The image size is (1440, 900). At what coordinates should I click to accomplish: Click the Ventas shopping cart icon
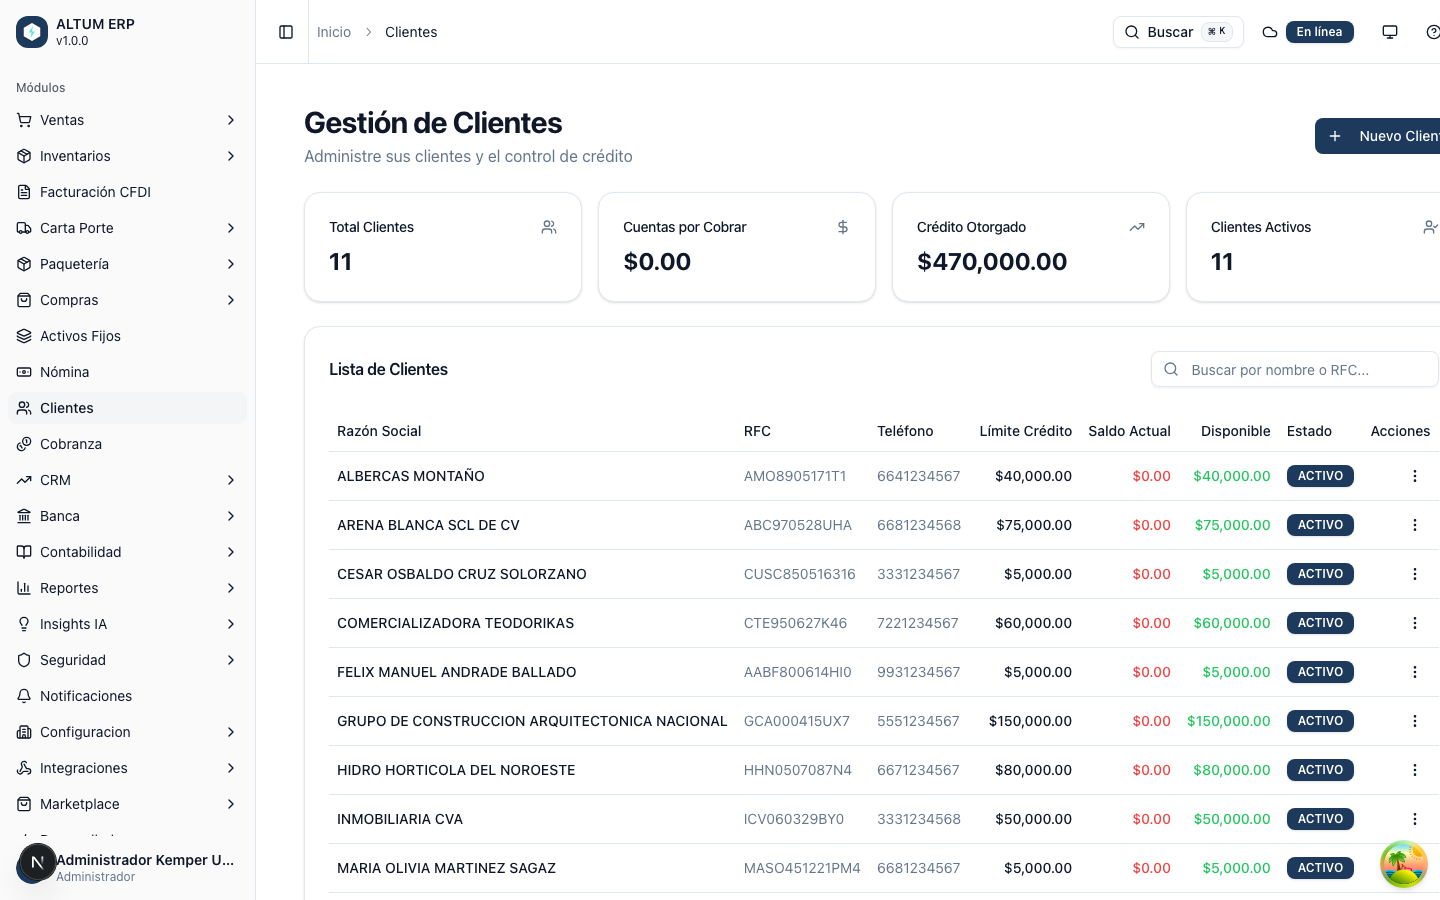(x=24, y=120)
